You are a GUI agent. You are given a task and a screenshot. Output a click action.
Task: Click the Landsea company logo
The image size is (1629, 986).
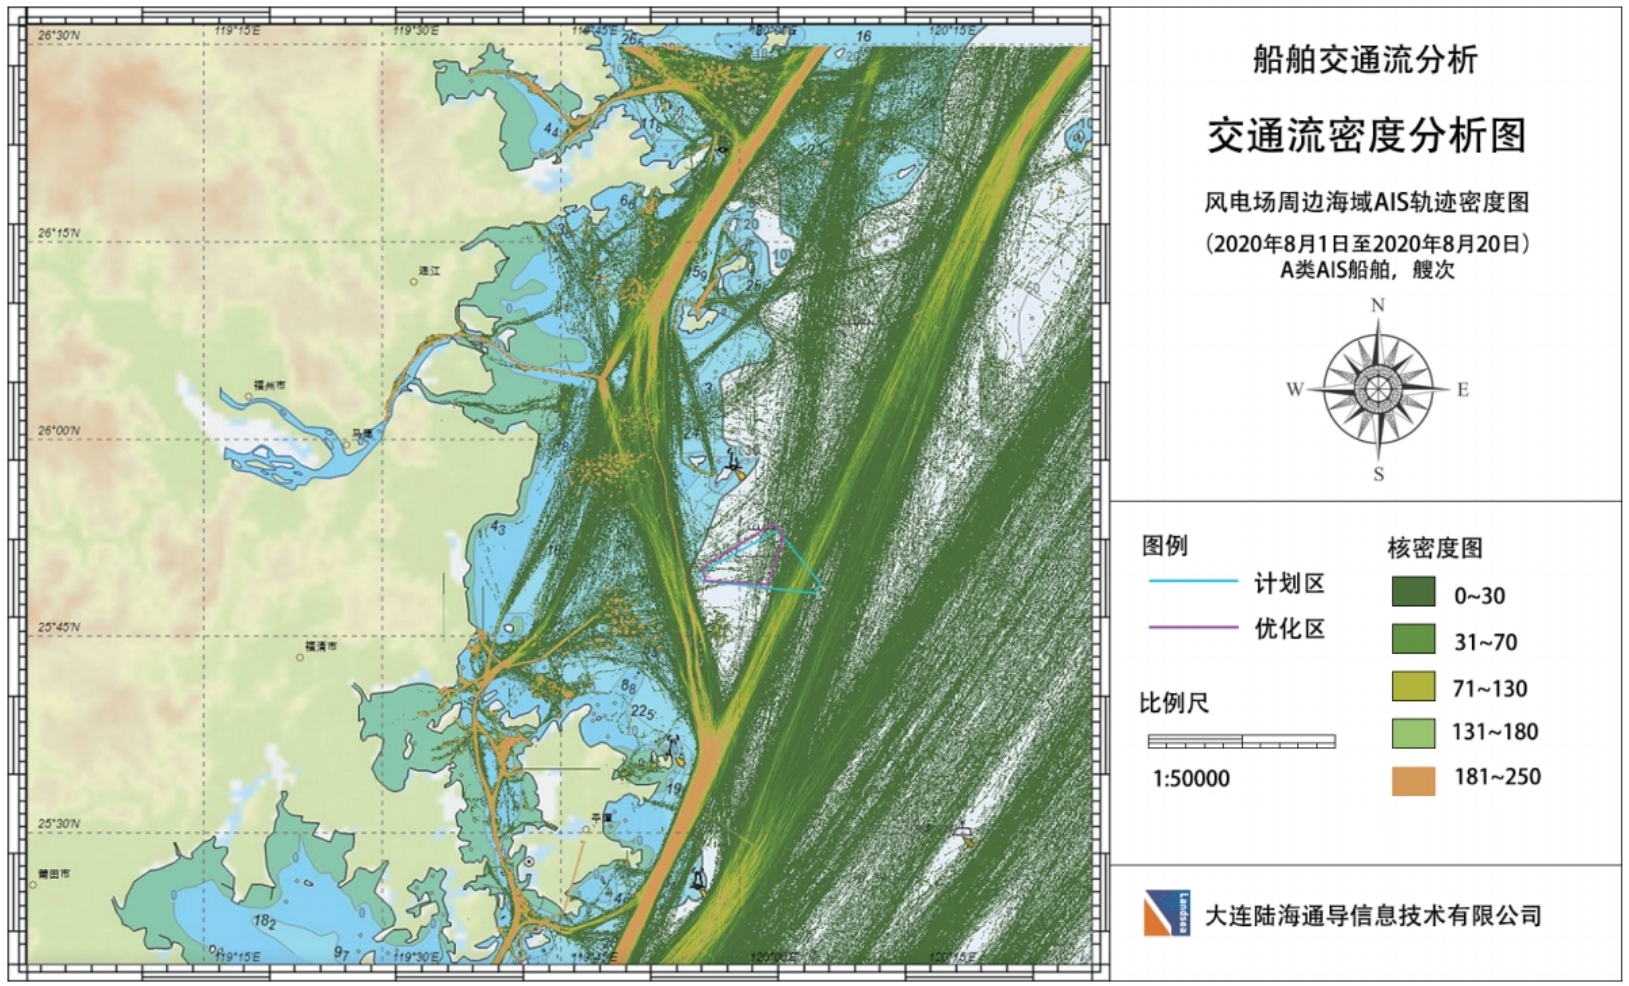click(1166, 913)
